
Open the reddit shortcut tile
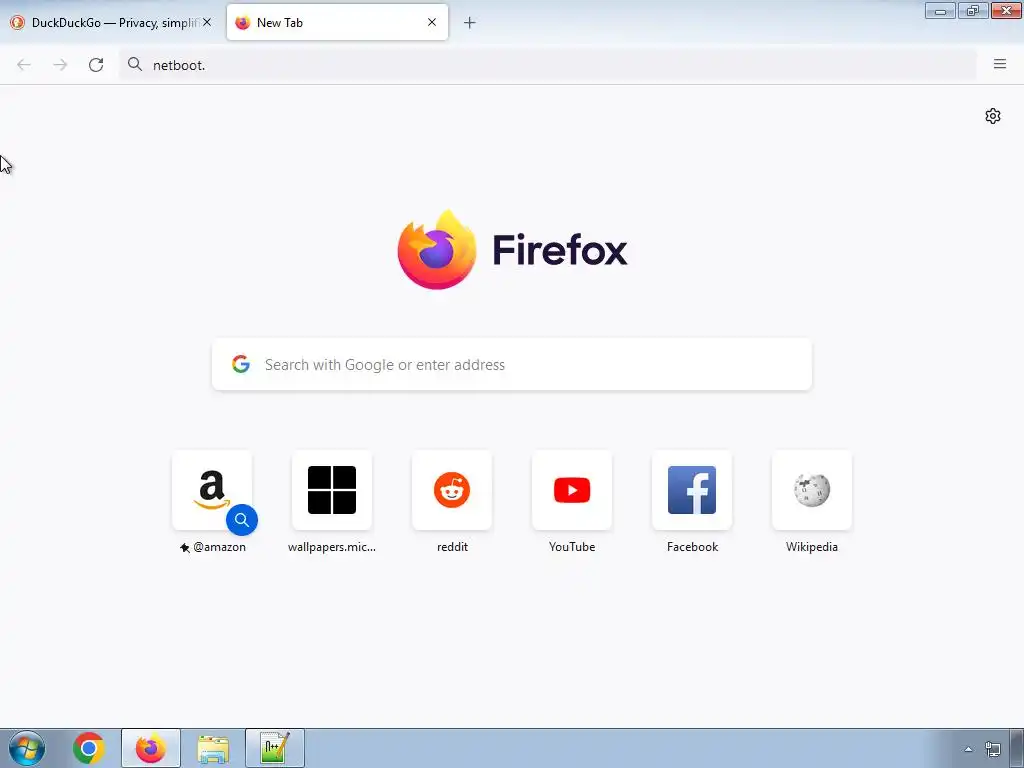tap(452, 490)
